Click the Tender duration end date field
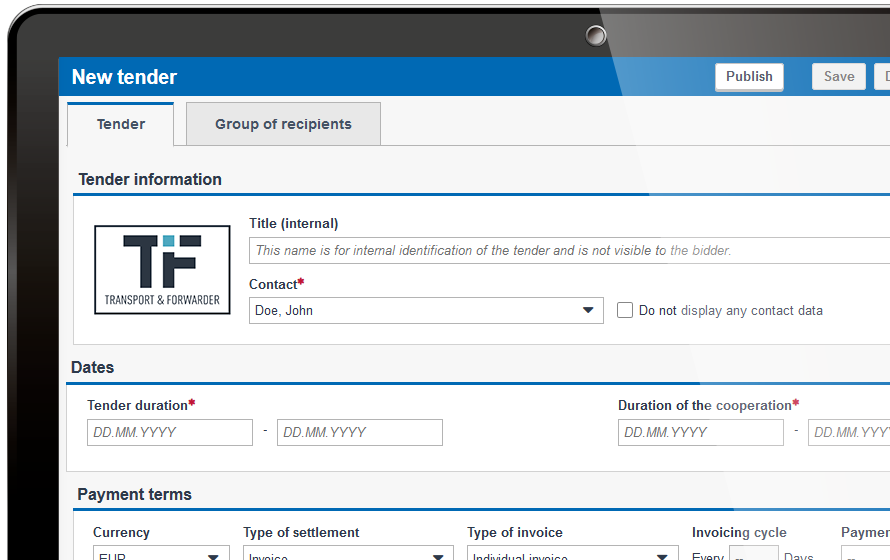 click(359, 432)
